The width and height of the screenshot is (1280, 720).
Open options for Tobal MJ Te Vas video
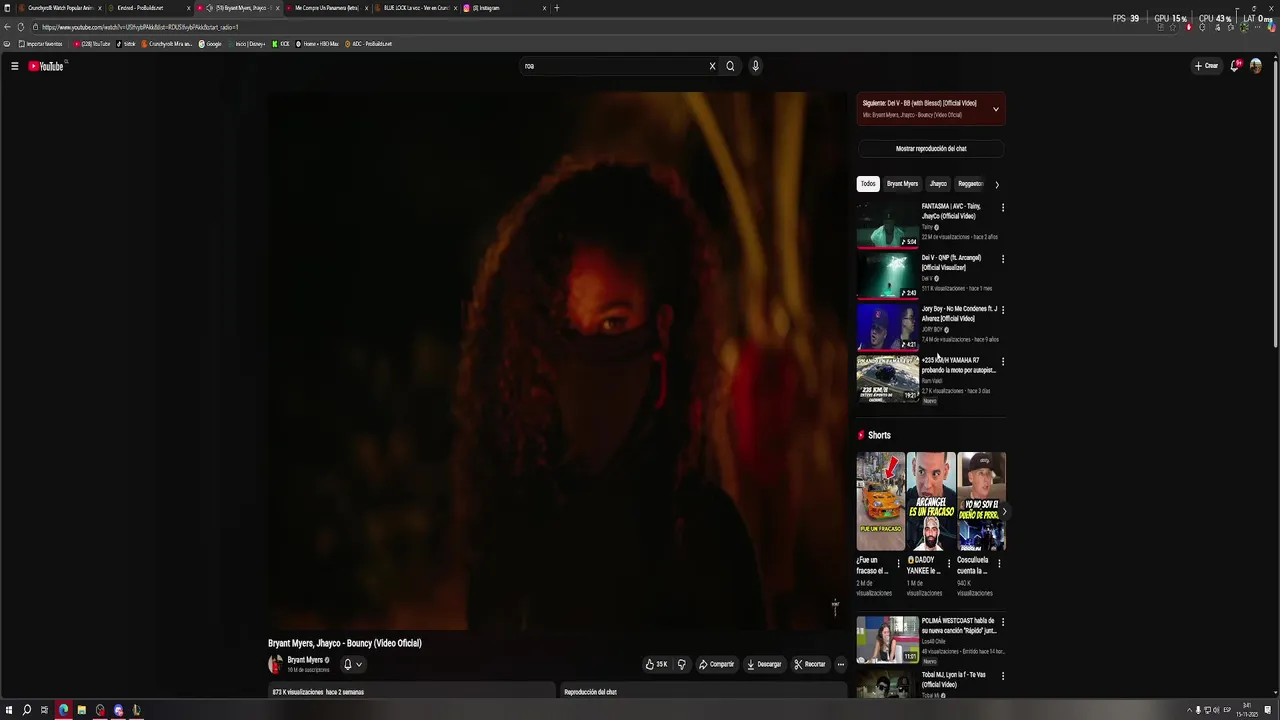[1003, 676]
